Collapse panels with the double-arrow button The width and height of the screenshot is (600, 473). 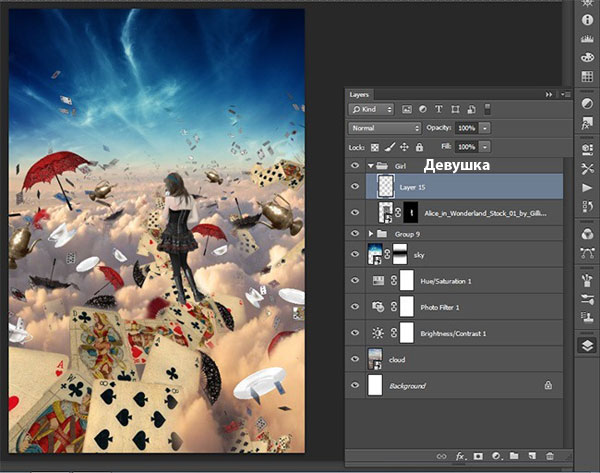[x=549, y=94]
